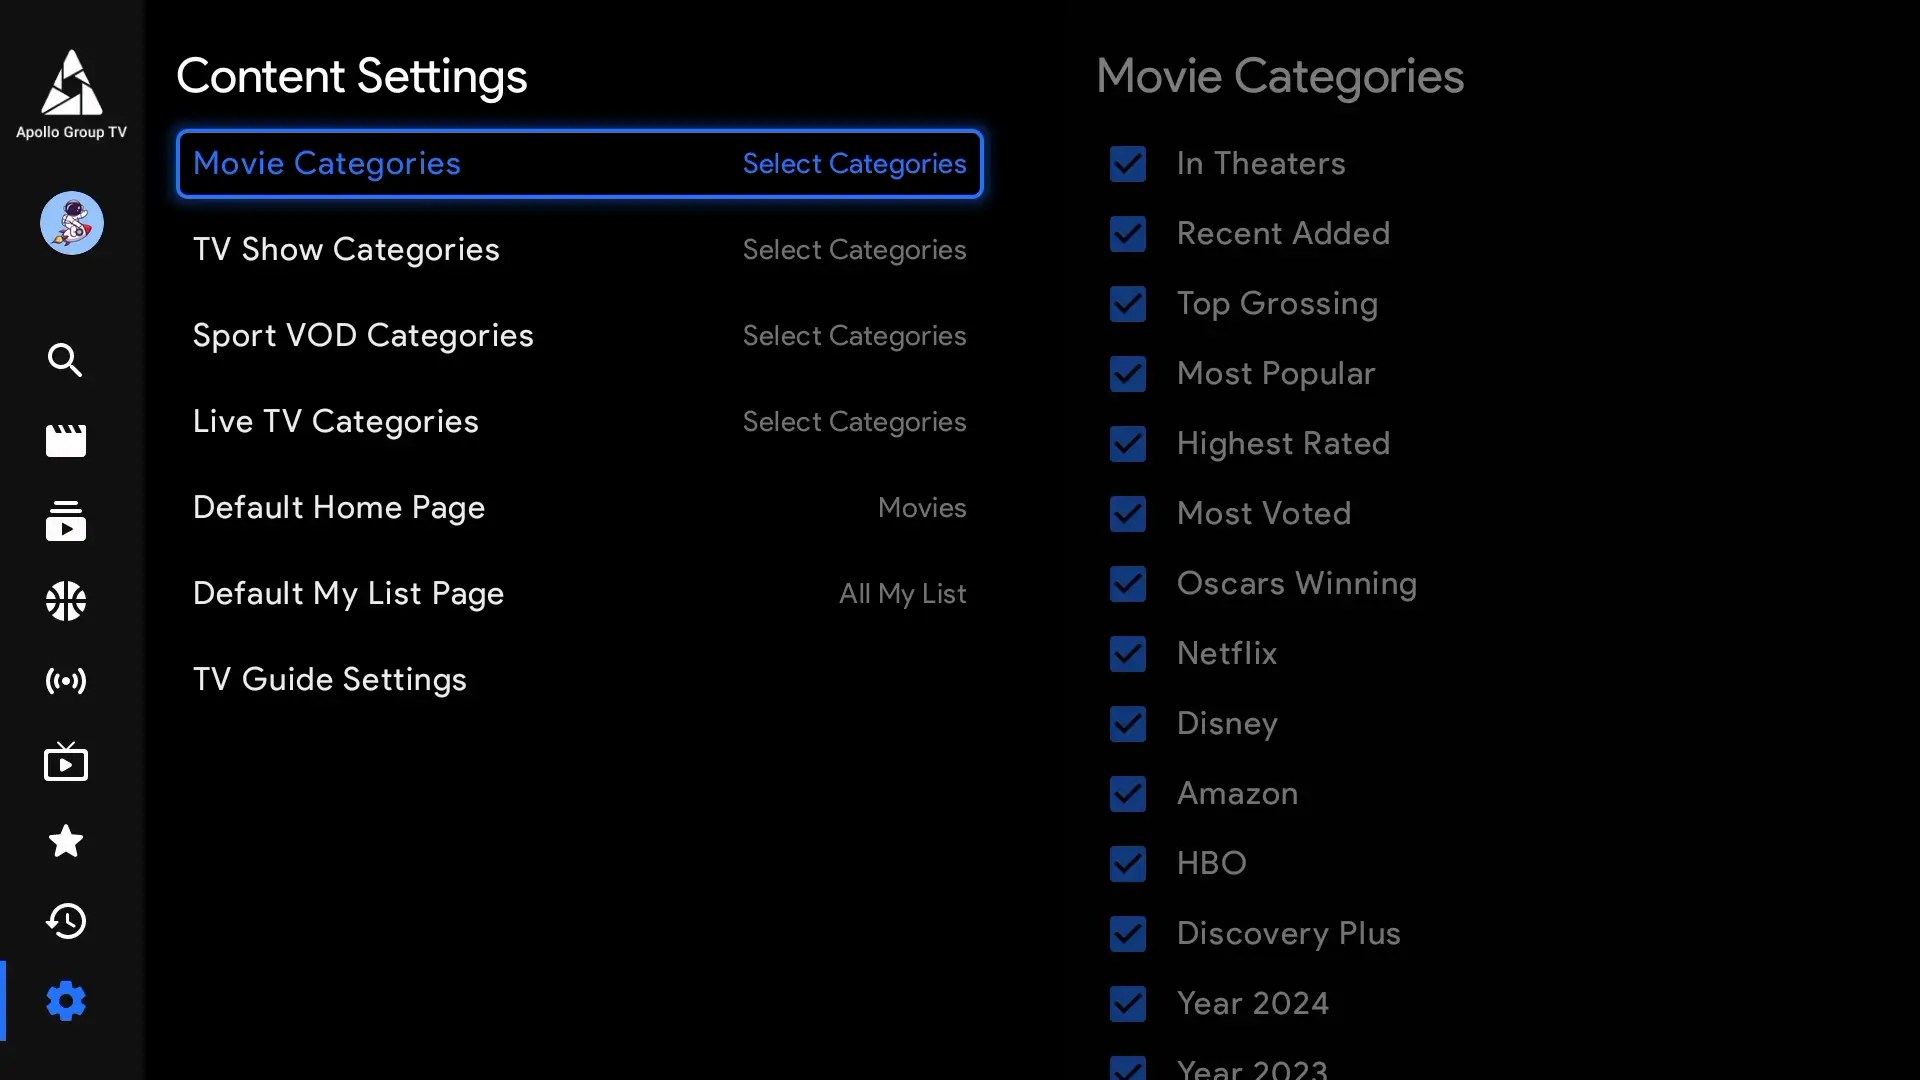Viewport: 1920px width, 1080px height.
Task: Go to the Sports basketball icon
Action: (66, 601)
